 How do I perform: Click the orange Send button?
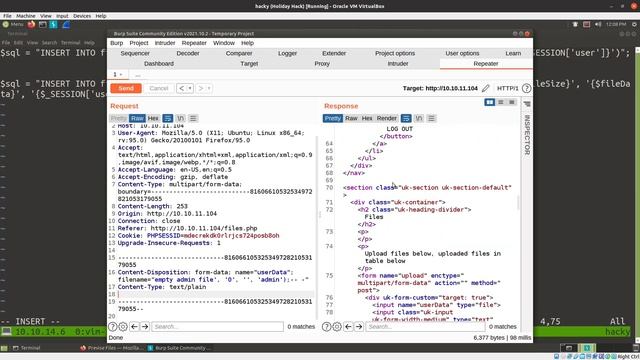coord(126,88)
